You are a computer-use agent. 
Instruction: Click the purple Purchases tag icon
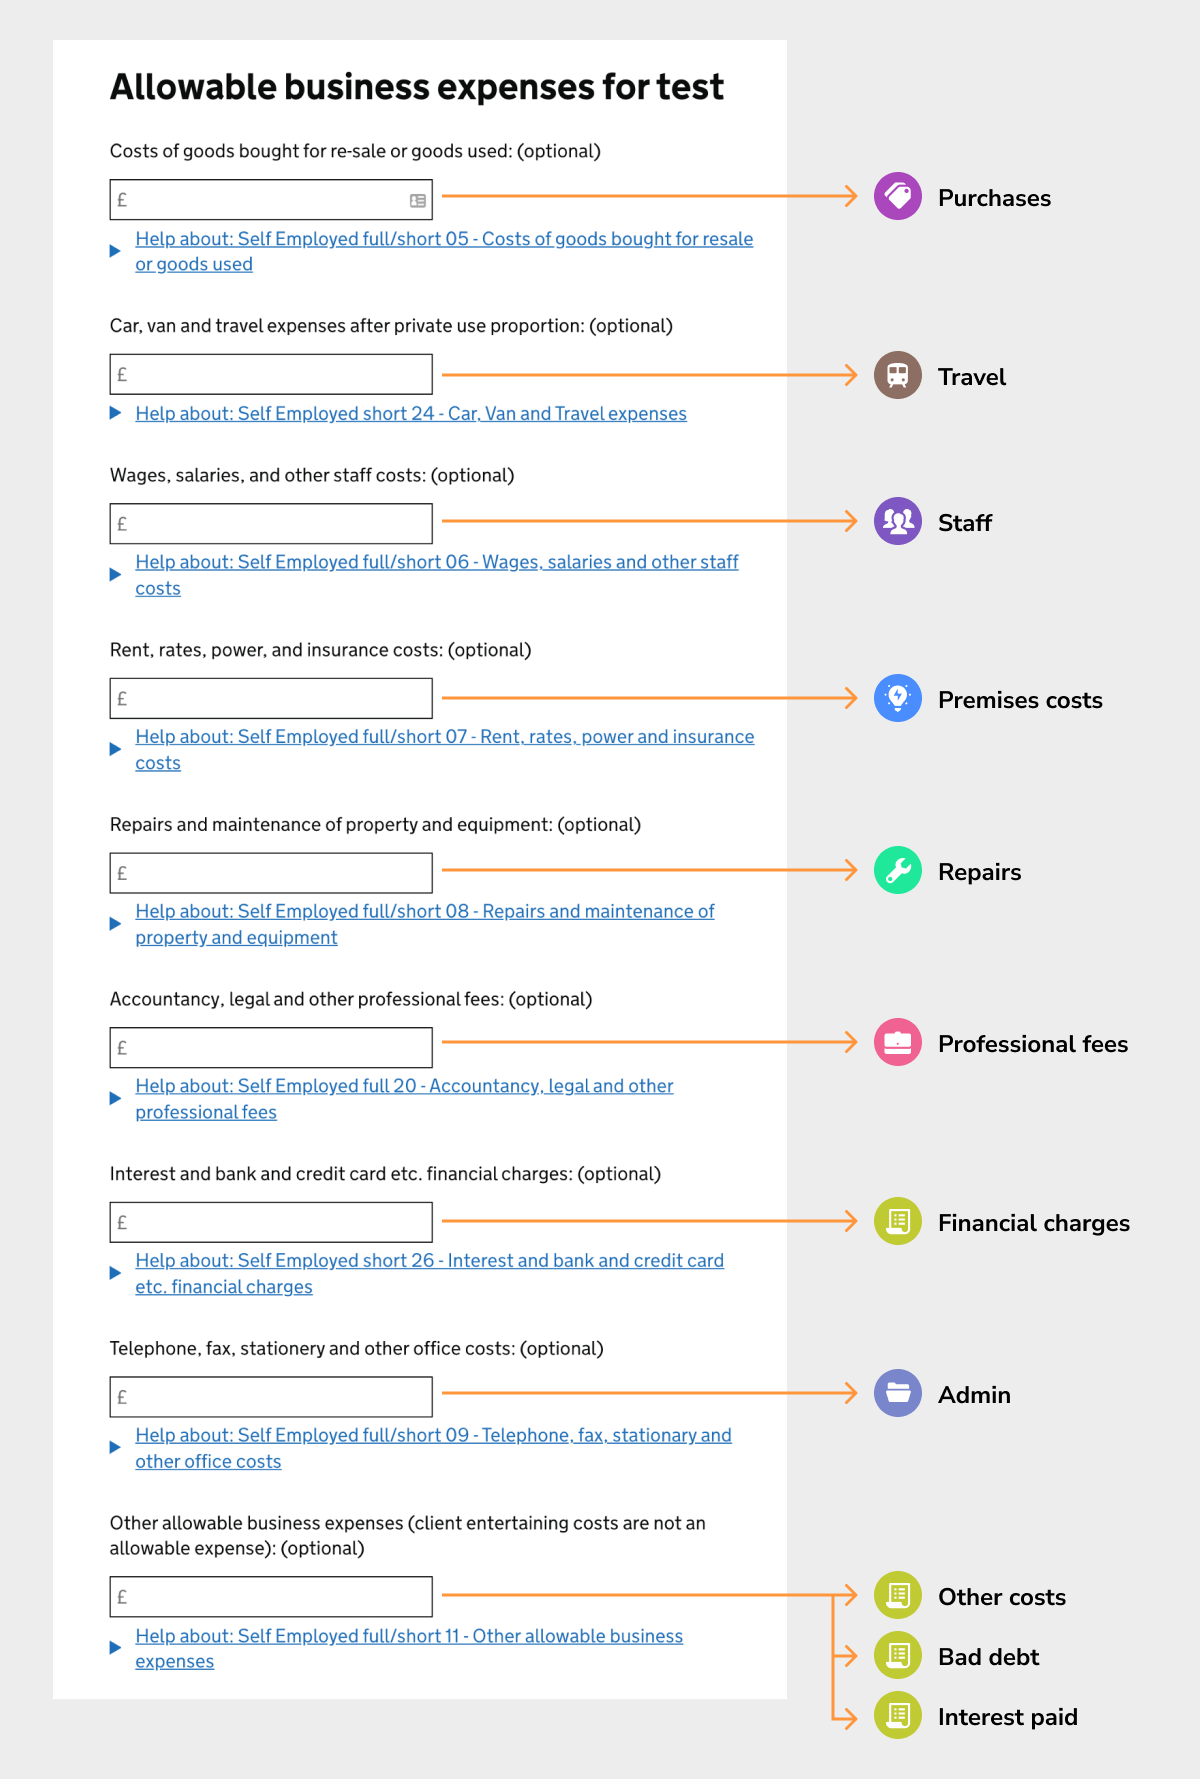898,196
